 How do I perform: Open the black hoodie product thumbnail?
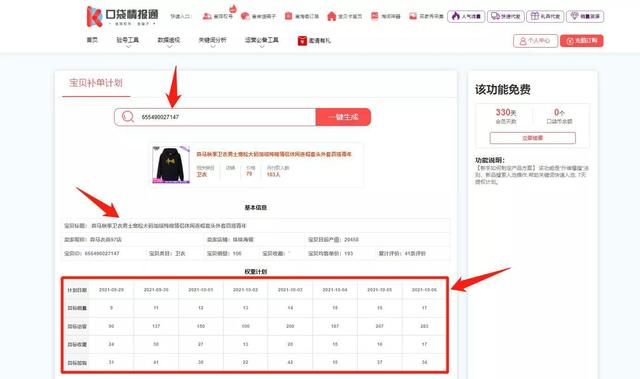click(171, 165)
